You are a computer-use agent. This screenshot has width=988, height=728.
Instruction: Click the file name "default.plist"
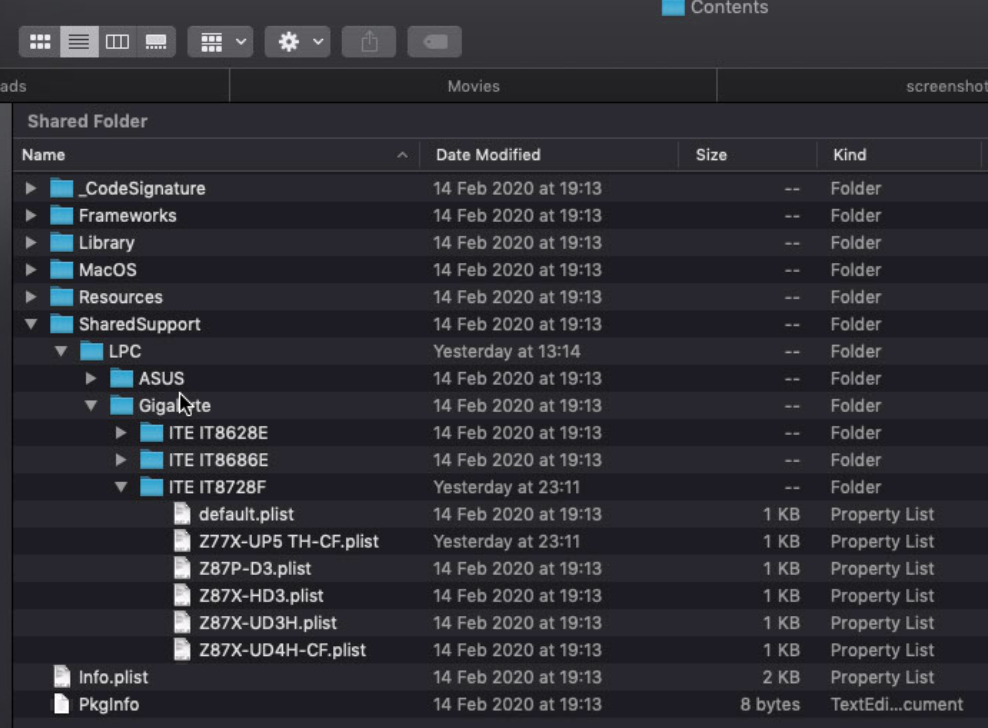tap(246, 514)
